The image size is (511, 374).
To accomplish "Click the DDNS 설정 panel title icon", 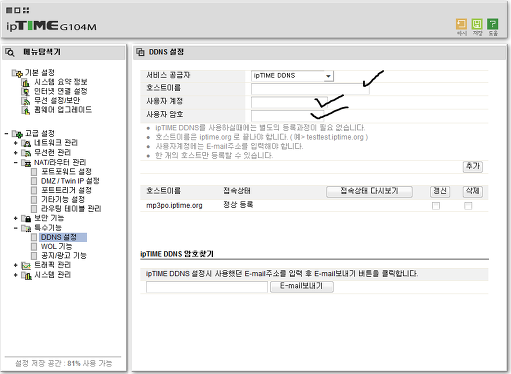I will click(141, 52).
